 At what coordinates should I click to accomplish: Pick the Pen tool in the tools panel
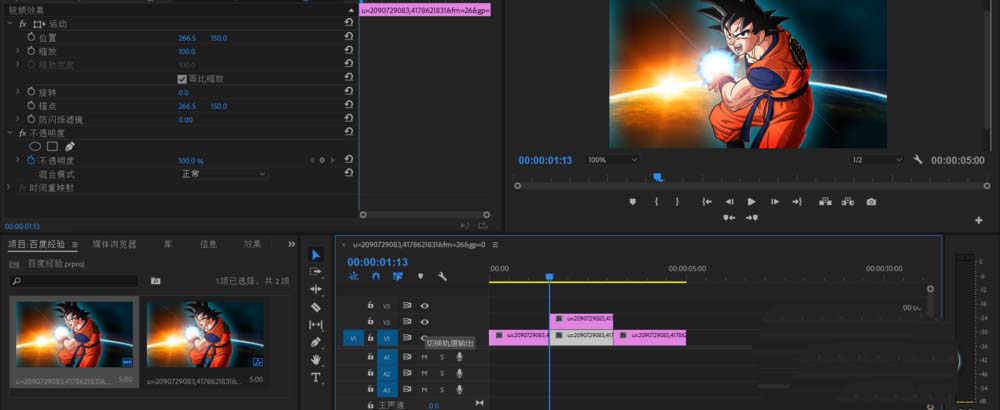(316, 342)
